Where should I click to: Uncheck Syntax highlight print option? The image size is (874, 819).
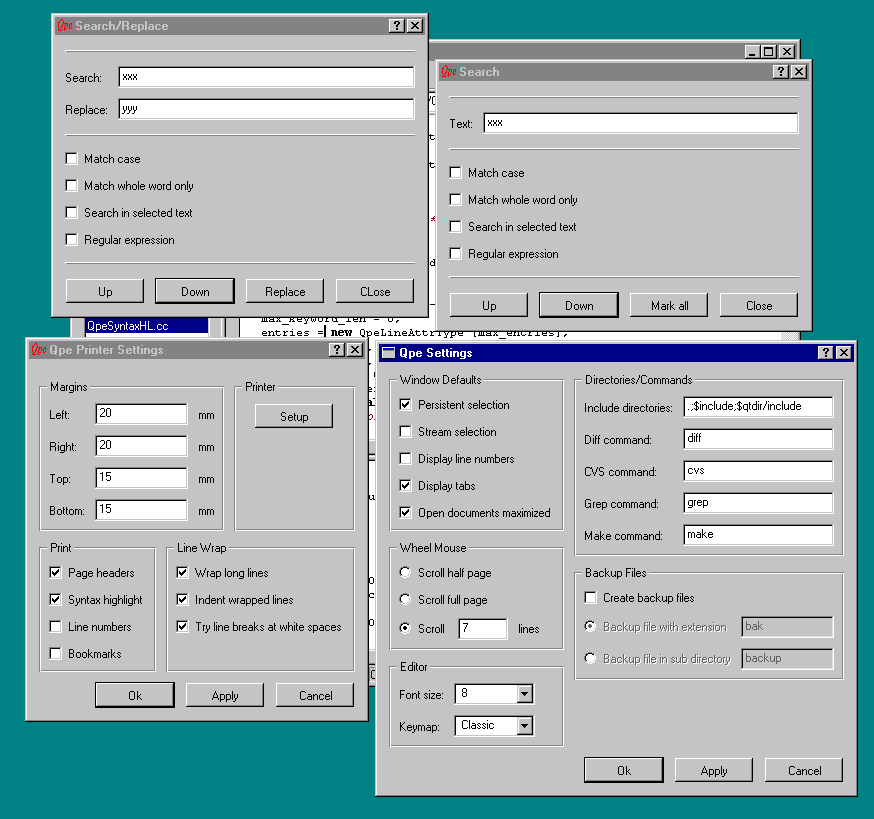point(55,600)
